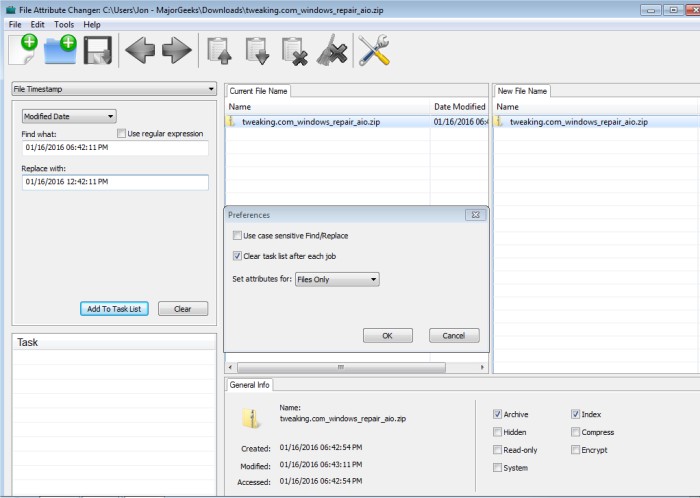Open the File menu
Screen dimensions: 700x498
tap(15, 25)
